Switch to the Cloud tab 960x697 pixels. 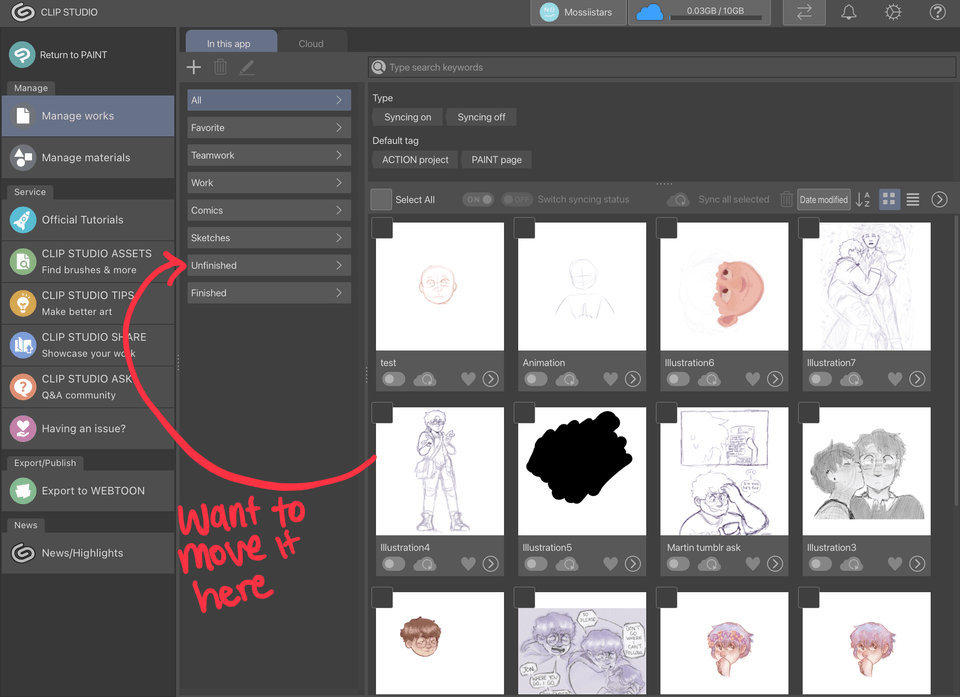coord(311,44)
